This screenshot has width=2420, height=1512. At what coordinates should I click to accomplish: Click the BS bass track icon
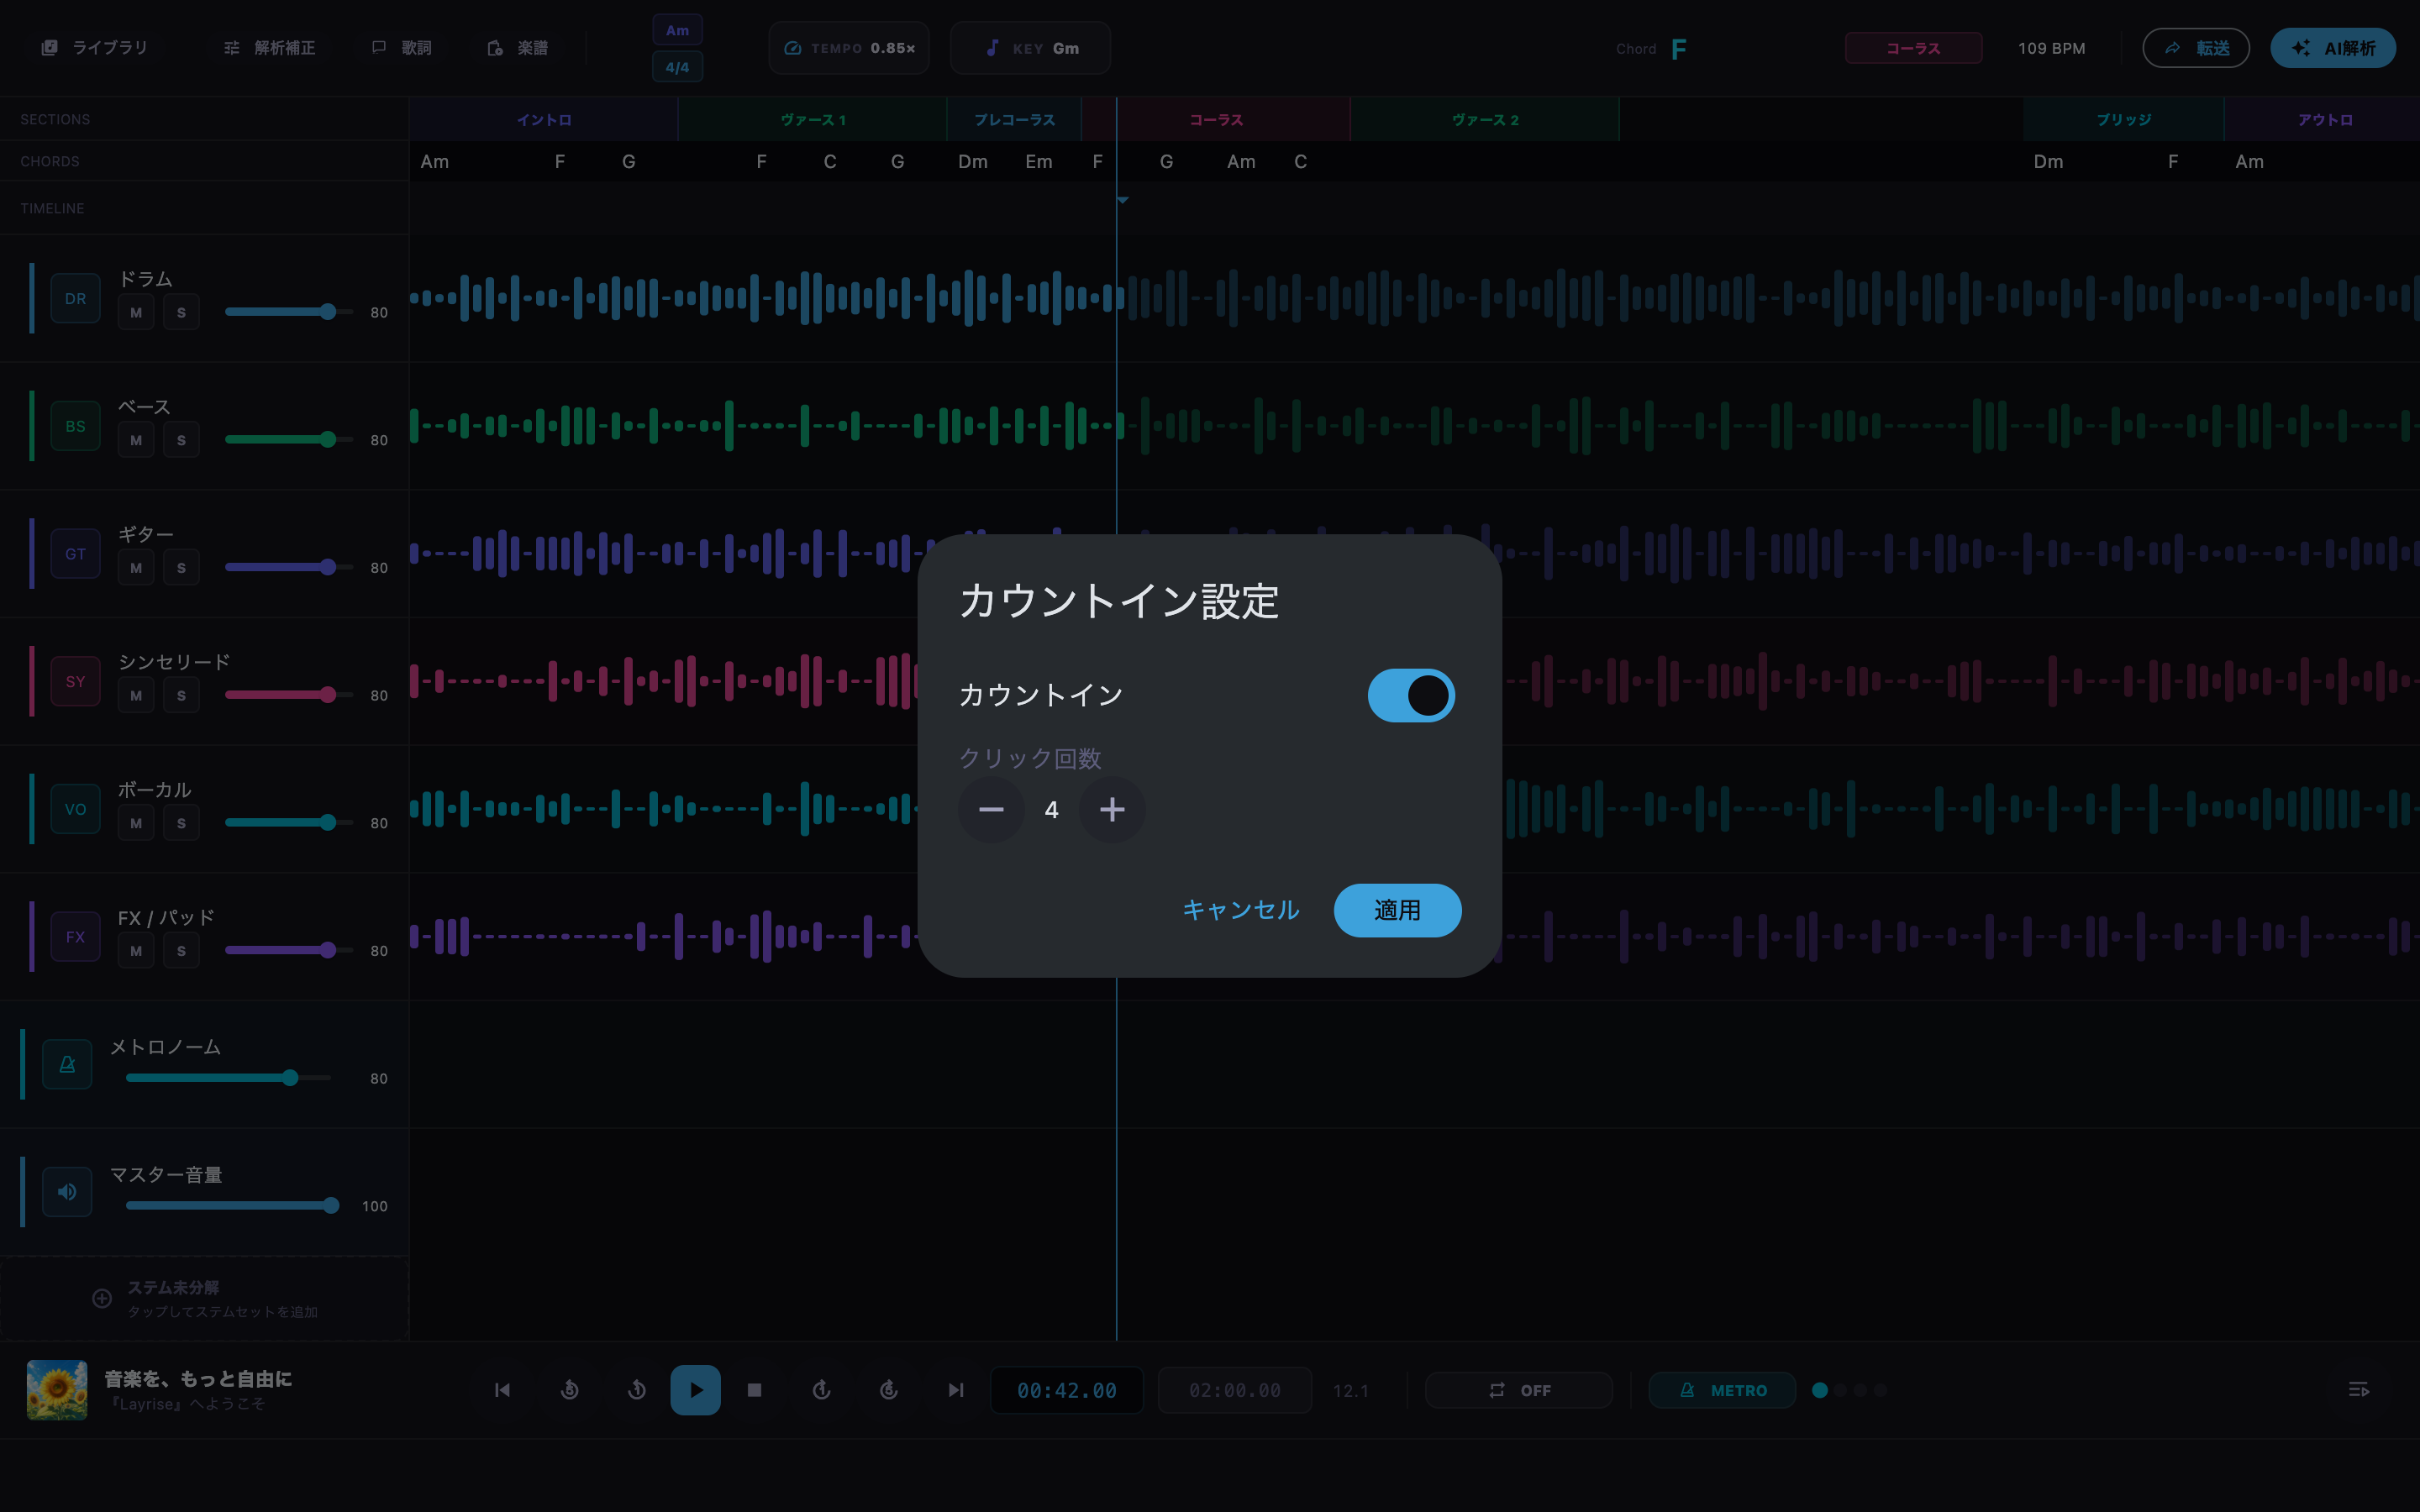click(x=76, y=426)
